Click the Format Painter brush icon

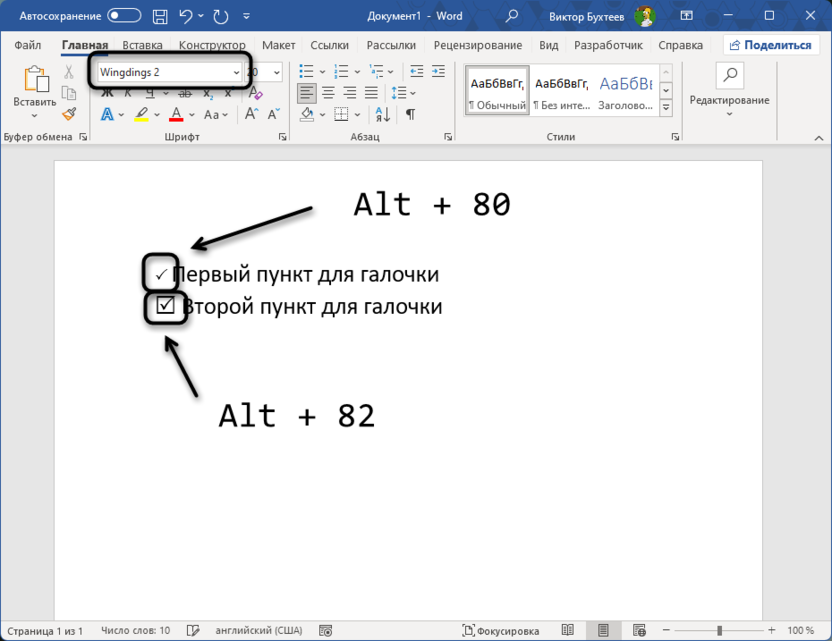tap(68, 114)
